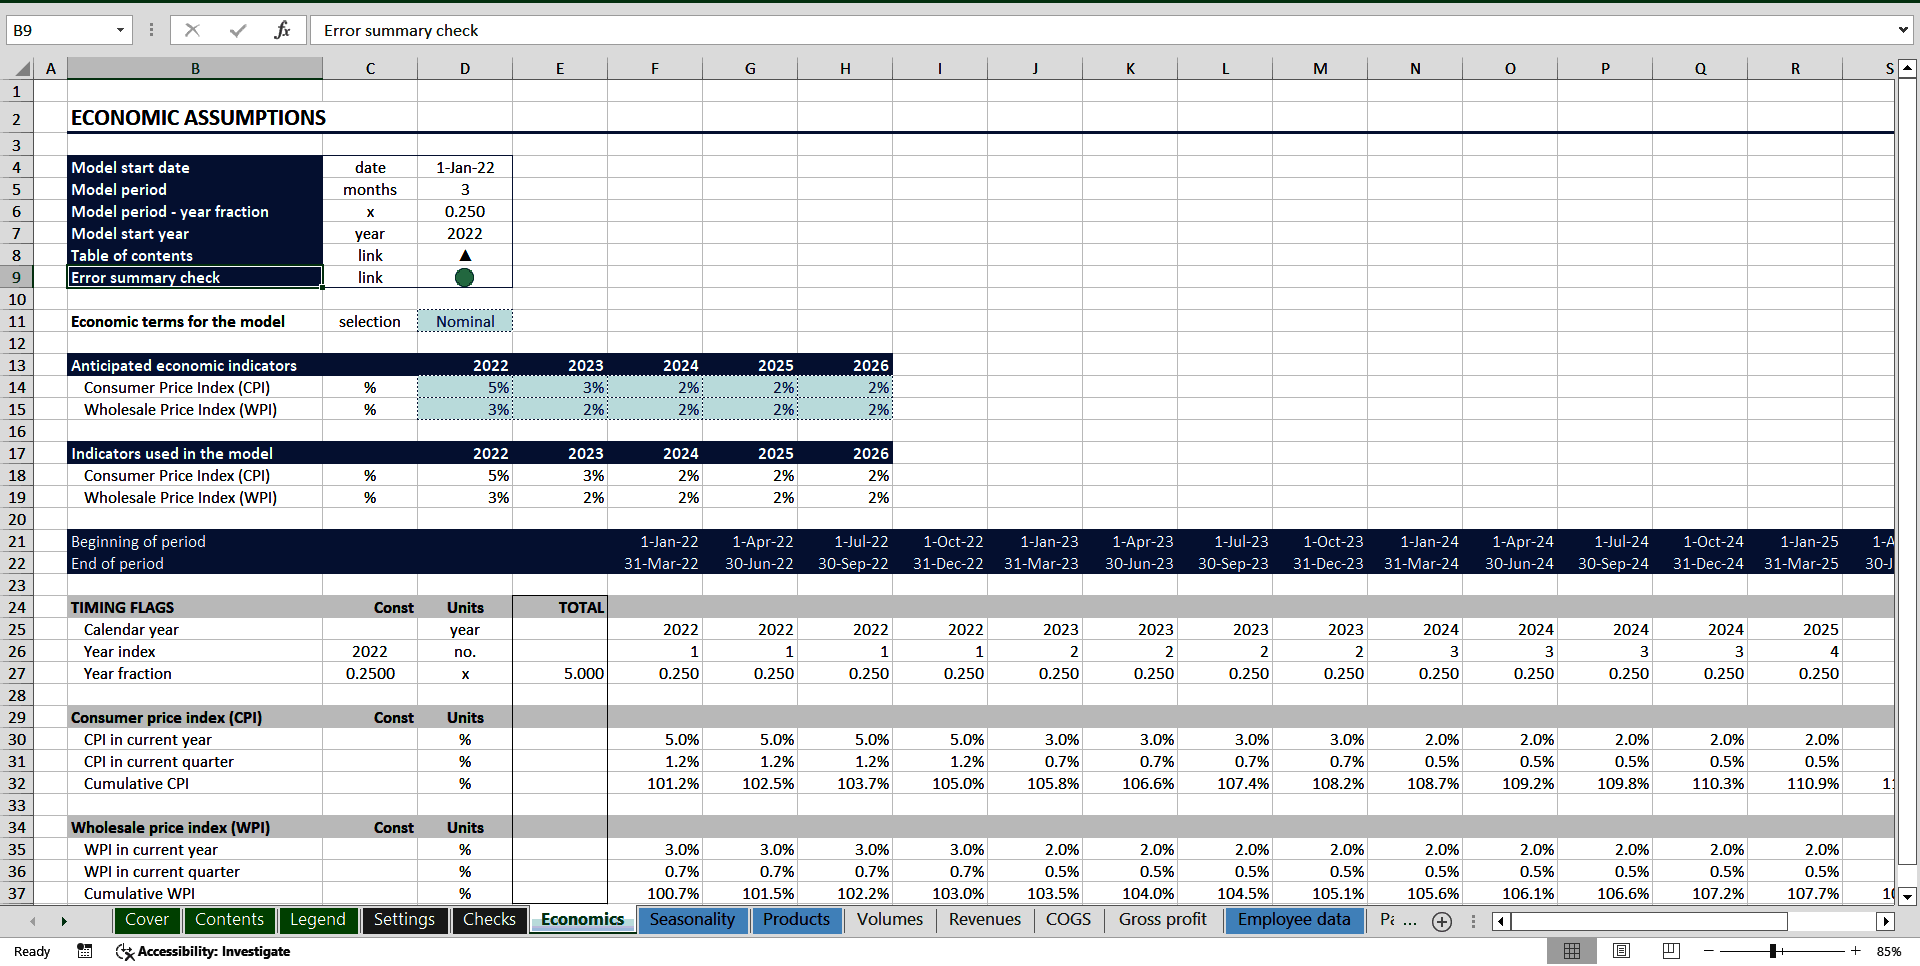Click the table of contents triangle link
Screen dimensions: 1920x966
click(465, 255)
